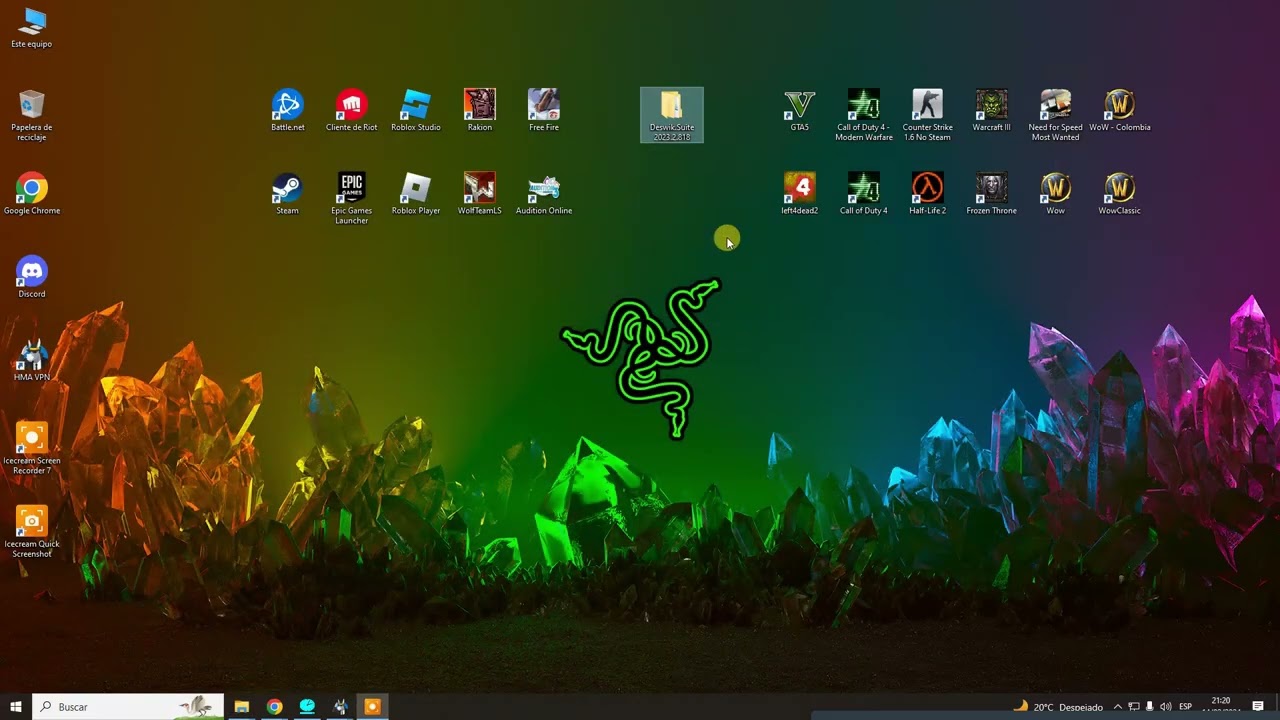Select Need for Speed Most Wanted shortcut
Image resolution: width=1280 pixels, height=720 pixels.
pyautogui.click(x=1056, y=115)
